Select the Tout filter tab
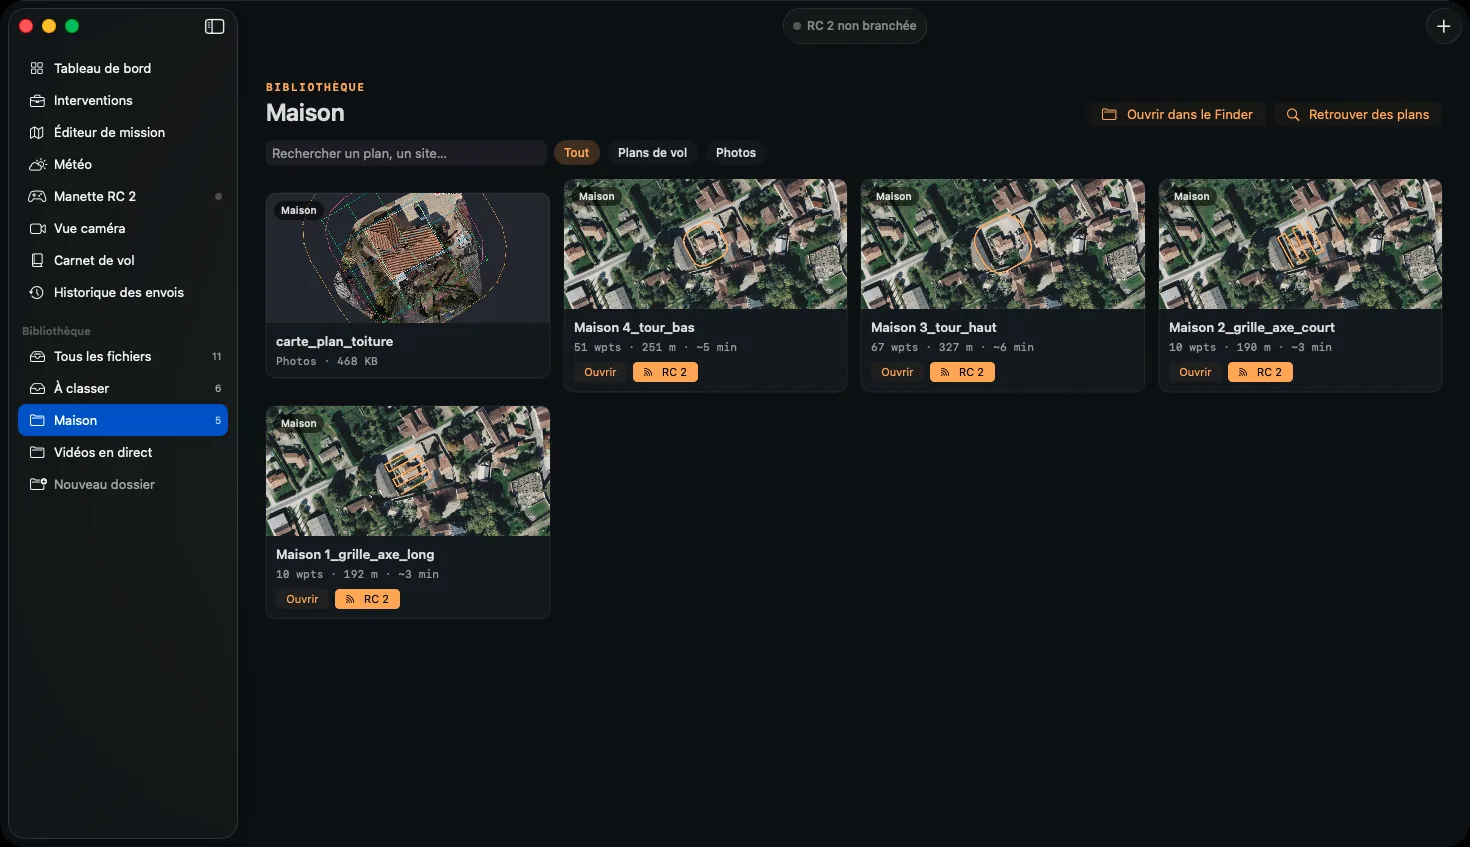Viewport: 1470px width, 847px height. pyautogui.click(x=576, y=153)
